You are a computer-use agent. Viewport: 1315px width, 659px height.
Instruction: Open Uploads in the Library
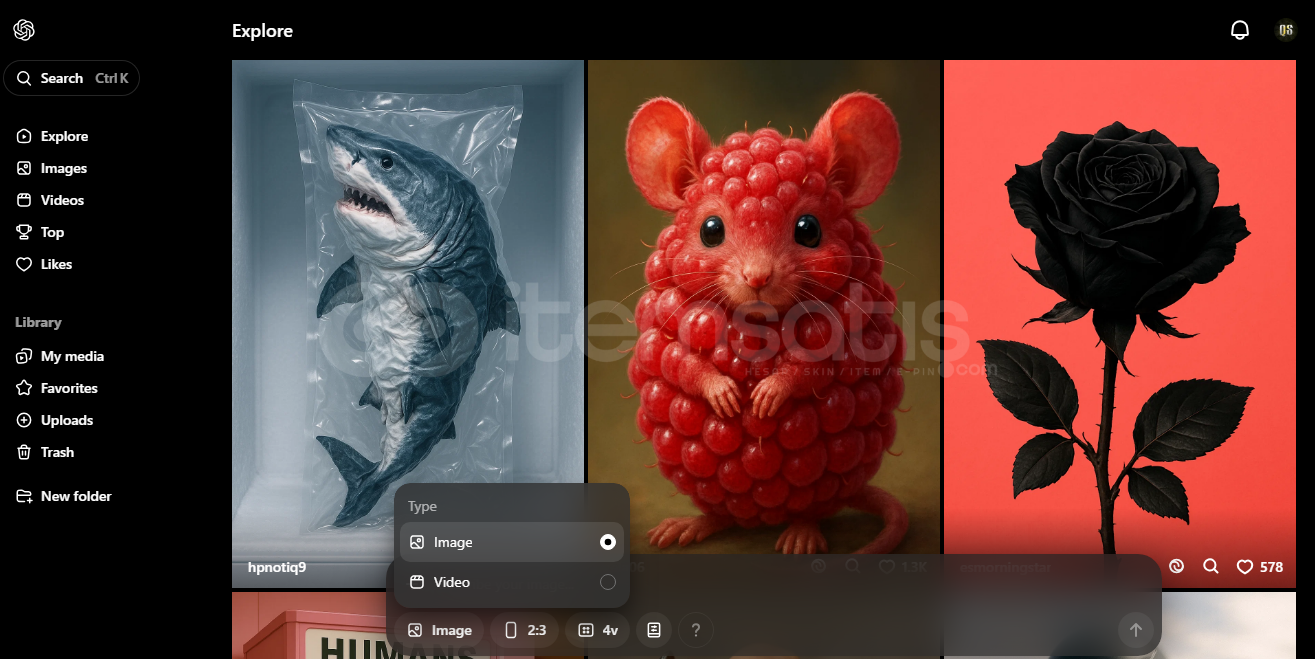pyautogui.click(x=66, y=420)
